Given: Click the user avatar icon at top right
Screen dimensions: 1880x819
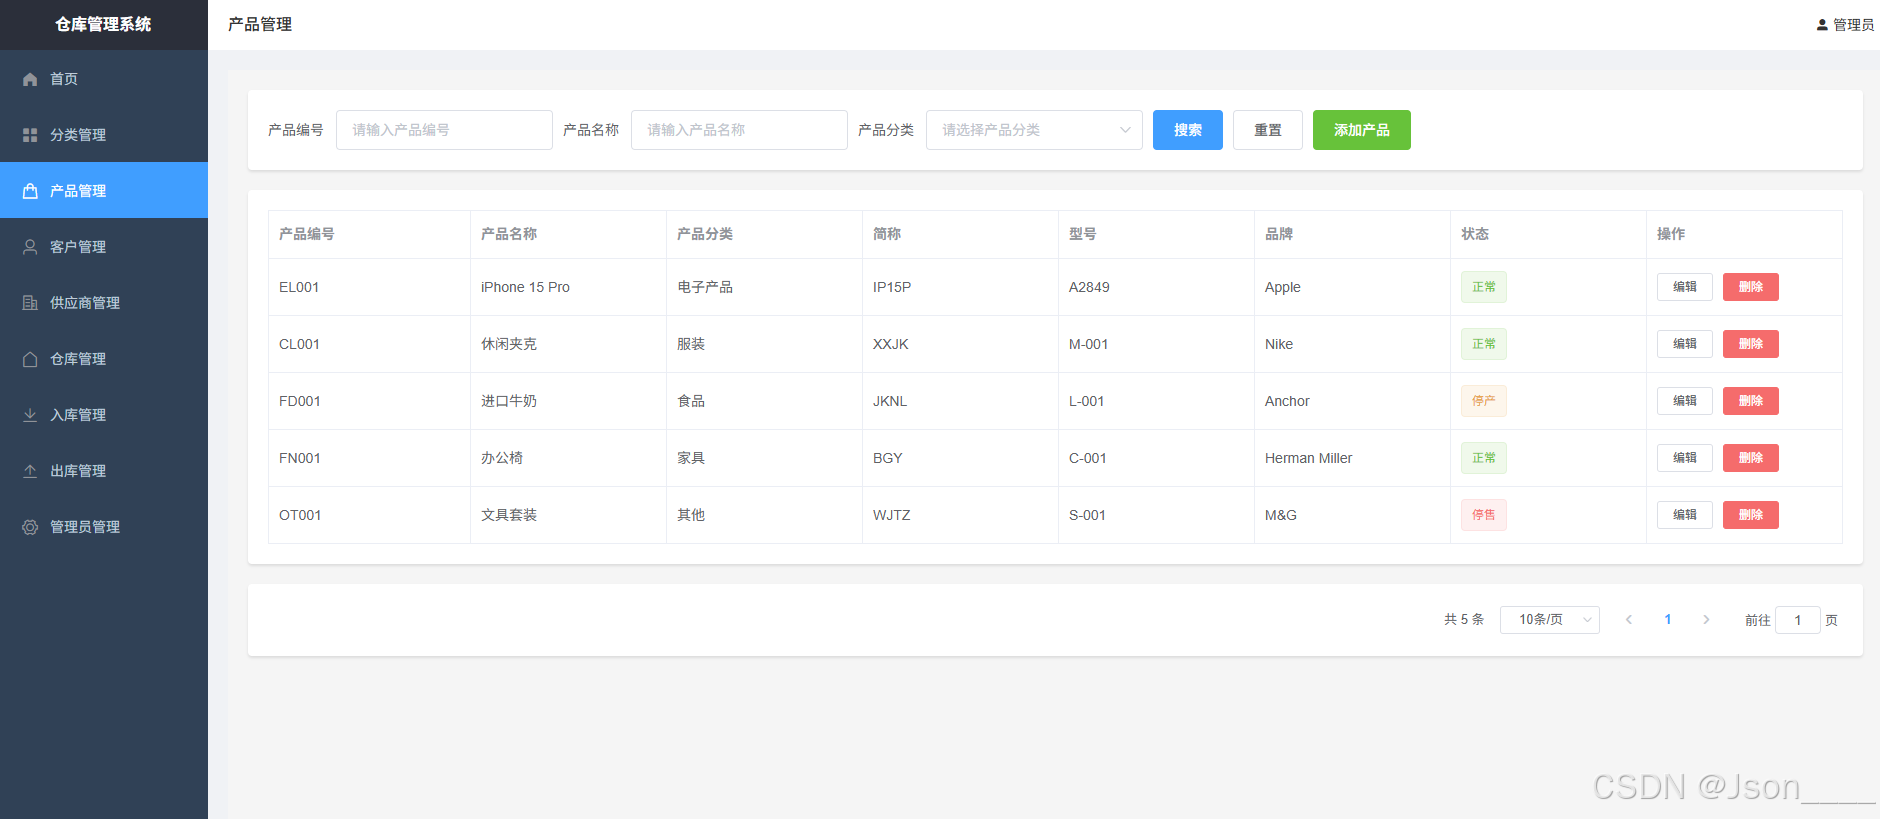Looking at the screenshot, I should pyautogui.click(x=1822, y=25).
